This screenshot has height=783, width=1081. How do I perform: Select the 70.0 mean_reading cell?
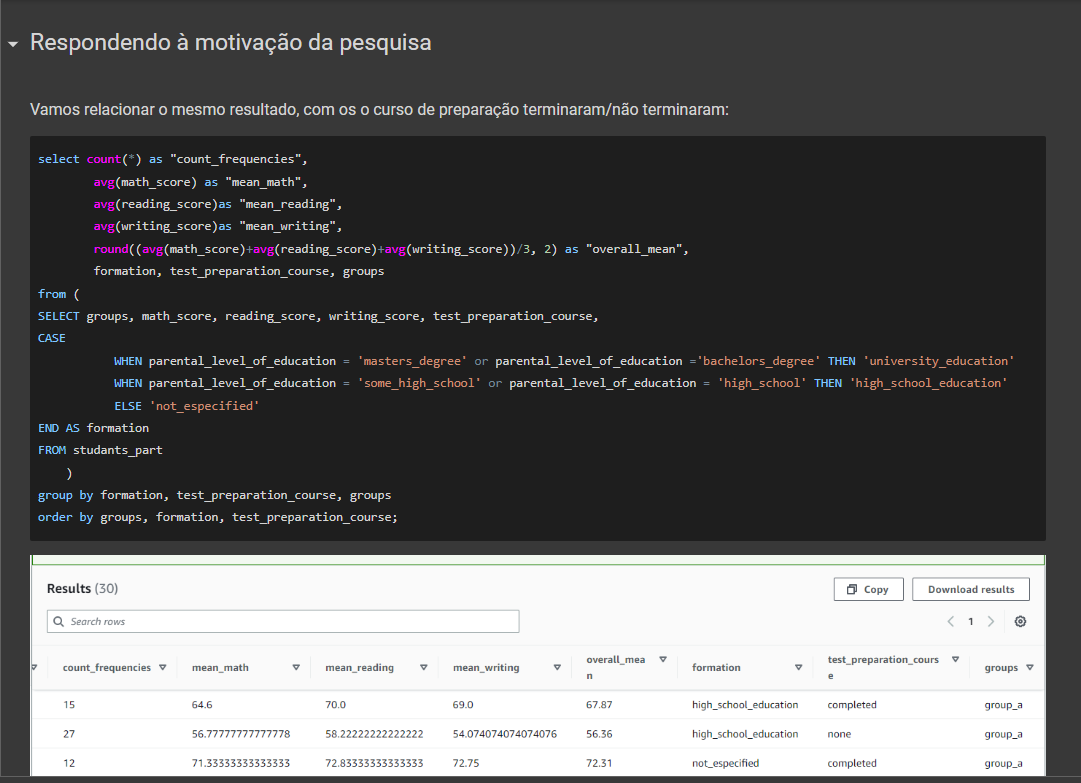tap(336, 704)
